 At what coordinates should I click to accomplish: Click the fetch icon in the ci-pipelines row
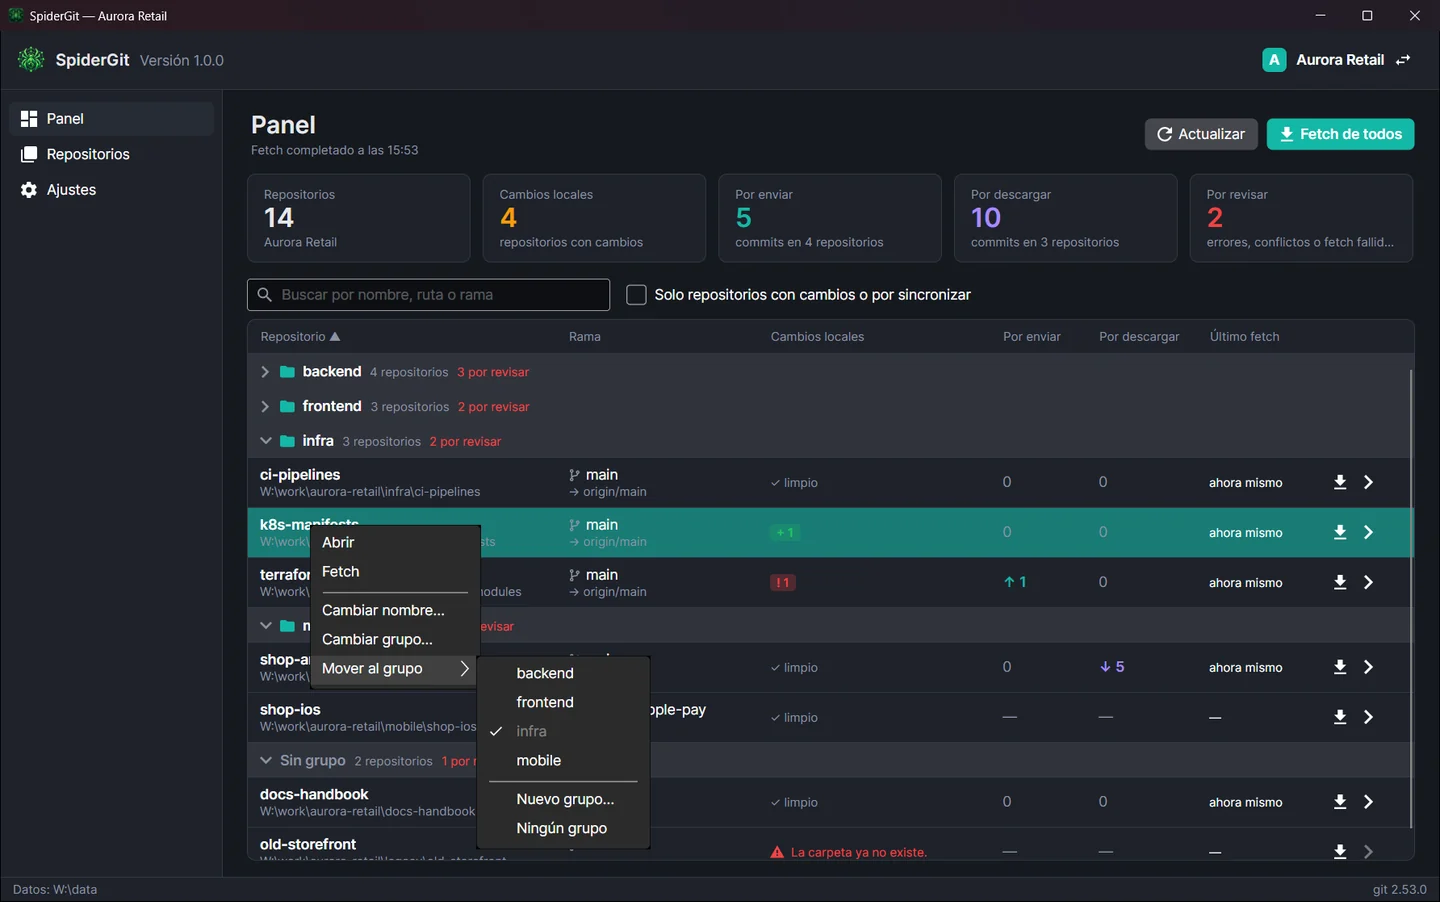click(x=1340, y=482)
